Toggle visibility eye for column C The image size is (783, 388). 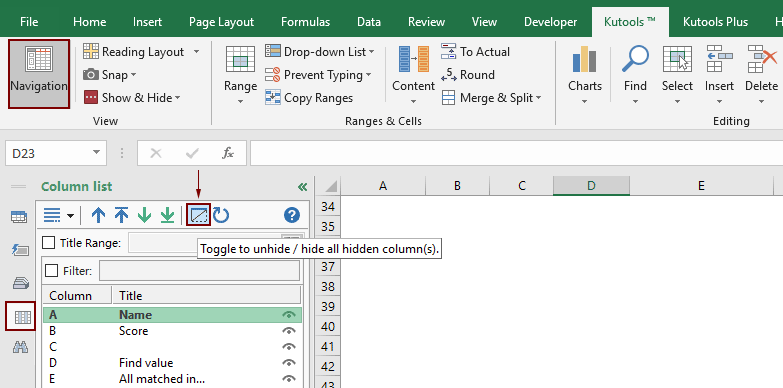click(x=289, y=347)
